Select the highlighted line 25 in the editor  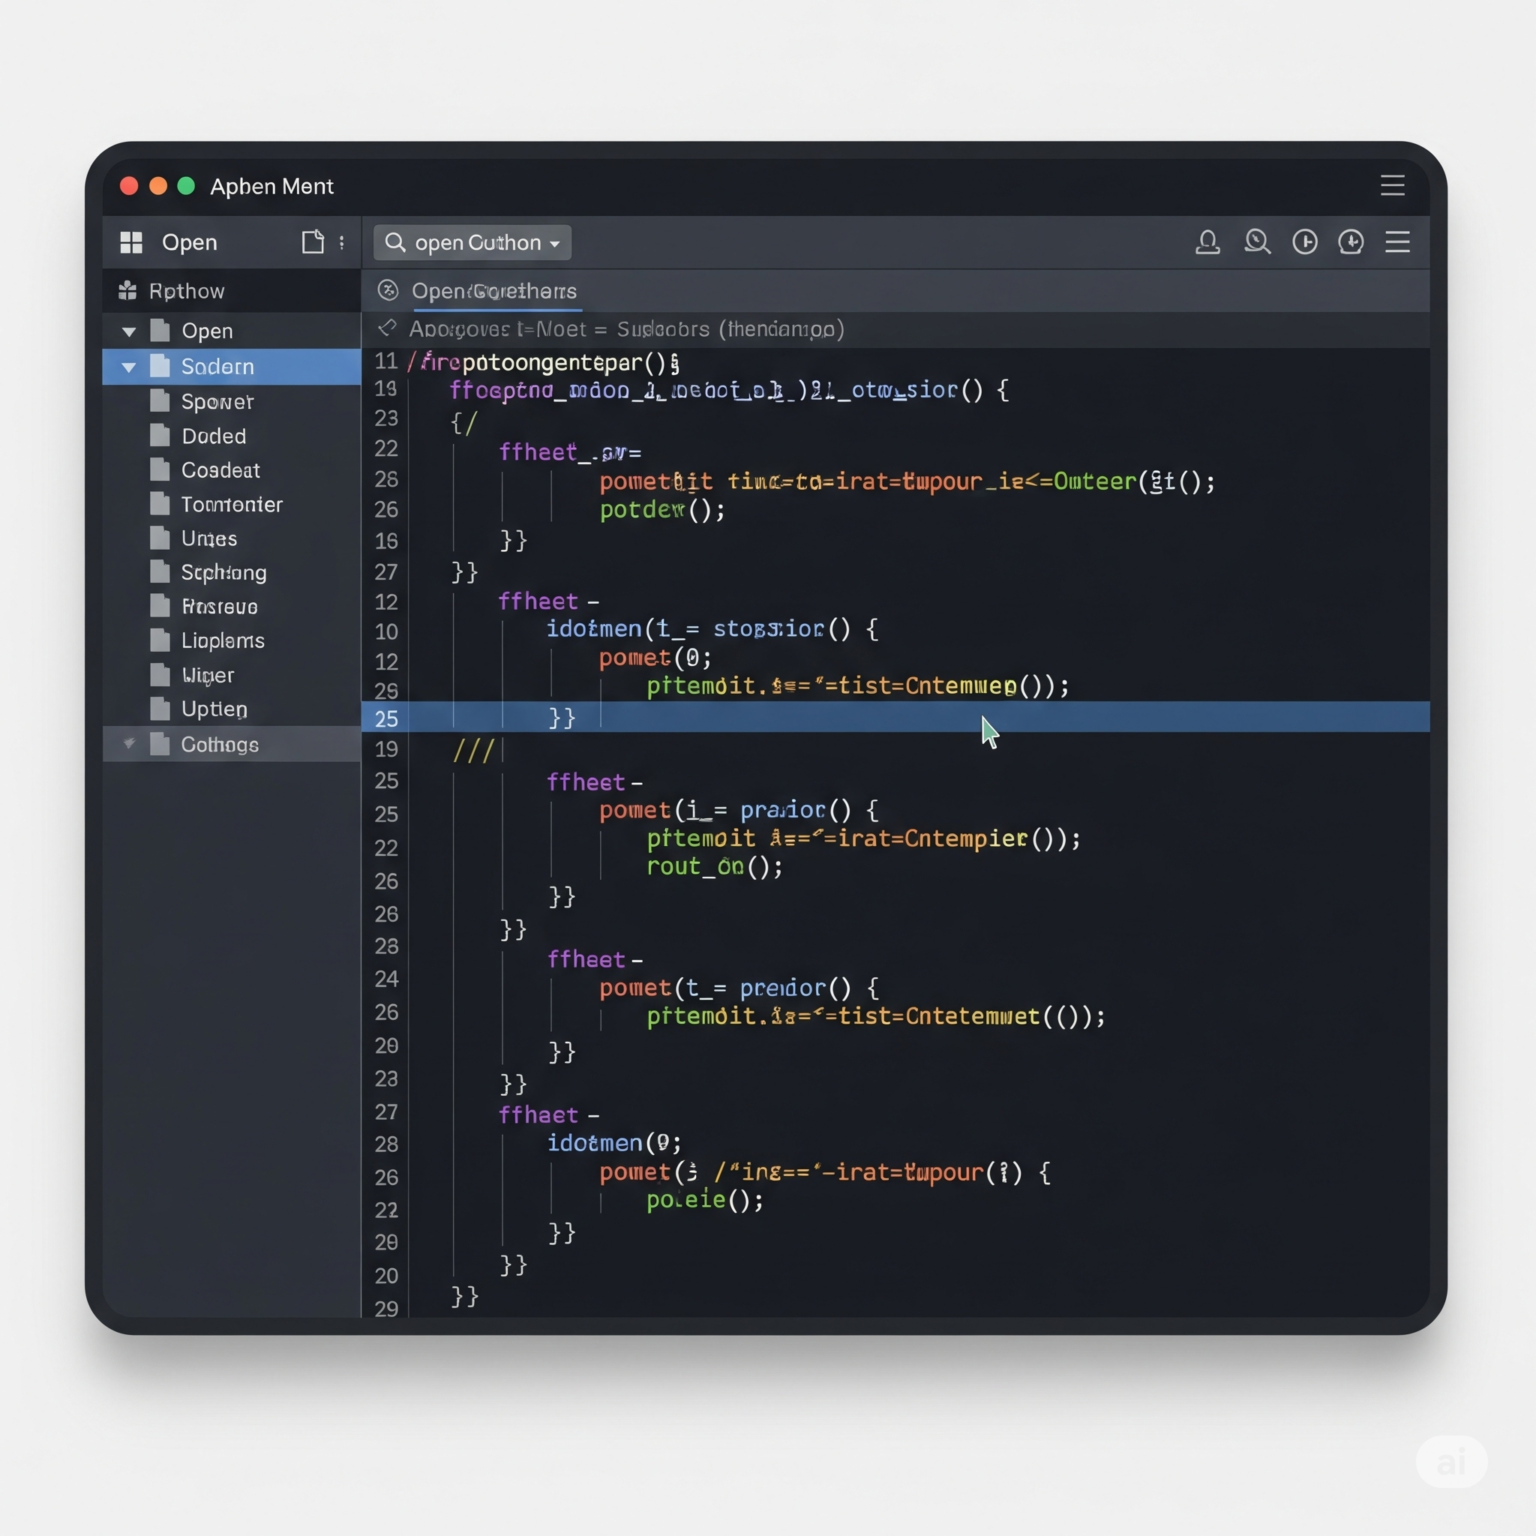click(x=800, y=717)
